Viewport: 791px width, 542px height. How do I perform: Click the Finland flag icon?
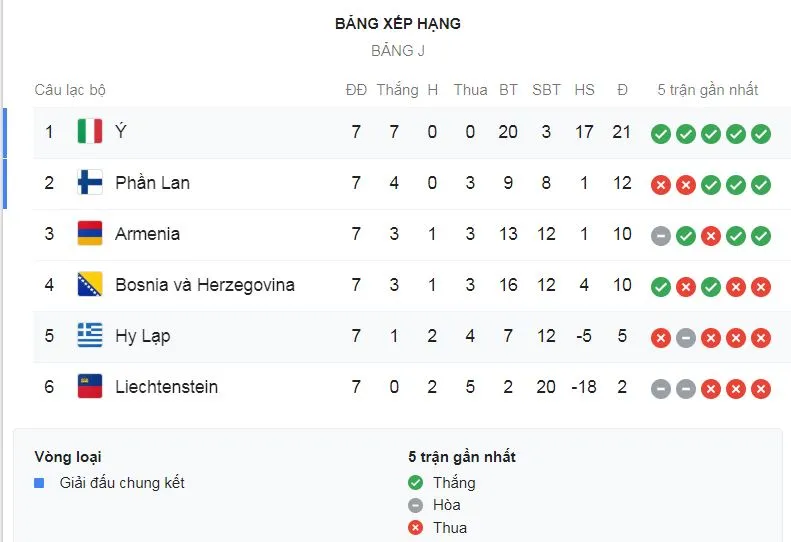pyautogui.click(x=90, y=182)
